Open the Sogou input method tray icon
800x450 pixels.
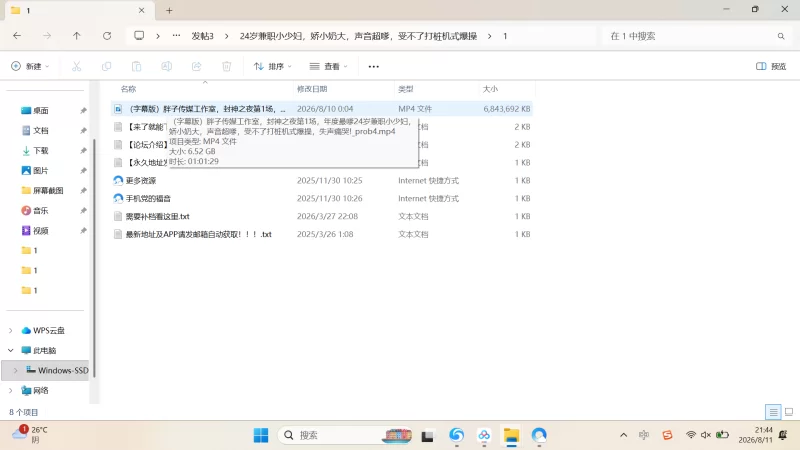pos(667,435)
